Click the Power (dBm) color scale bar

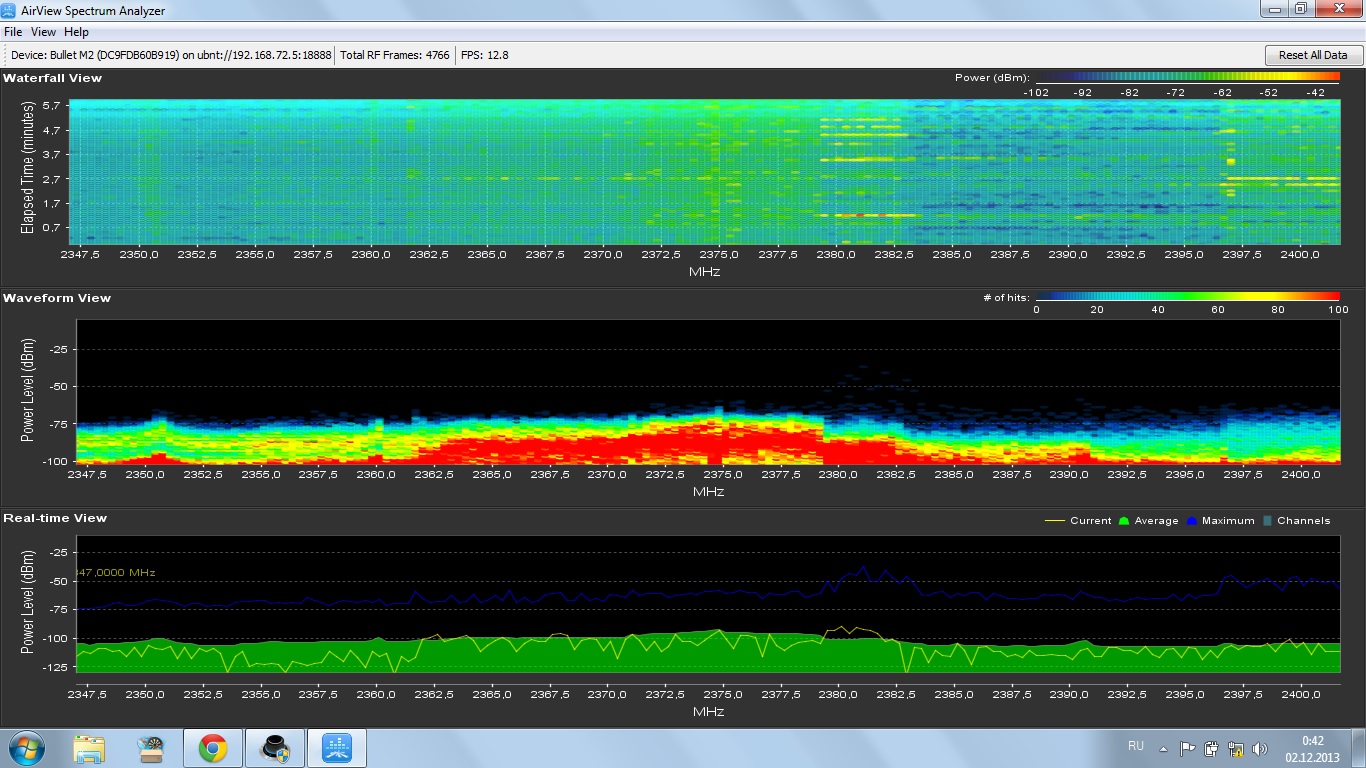coord(1186,77)
